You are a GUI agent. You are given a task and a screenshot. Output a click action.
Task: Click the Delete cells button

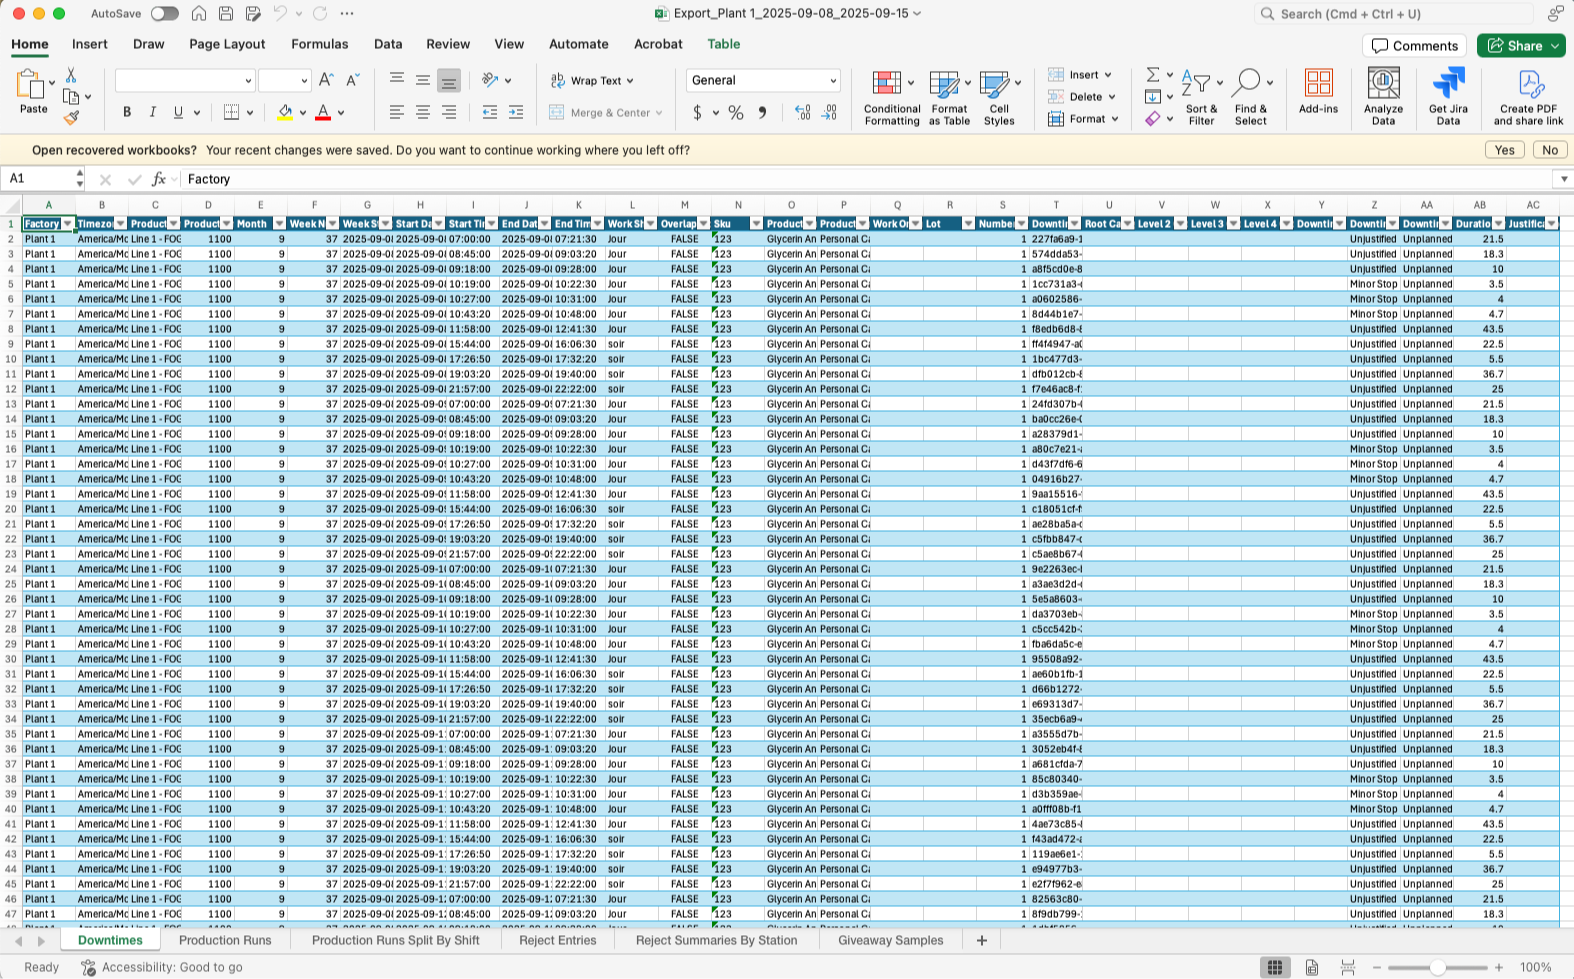(x=1082, y=97)
